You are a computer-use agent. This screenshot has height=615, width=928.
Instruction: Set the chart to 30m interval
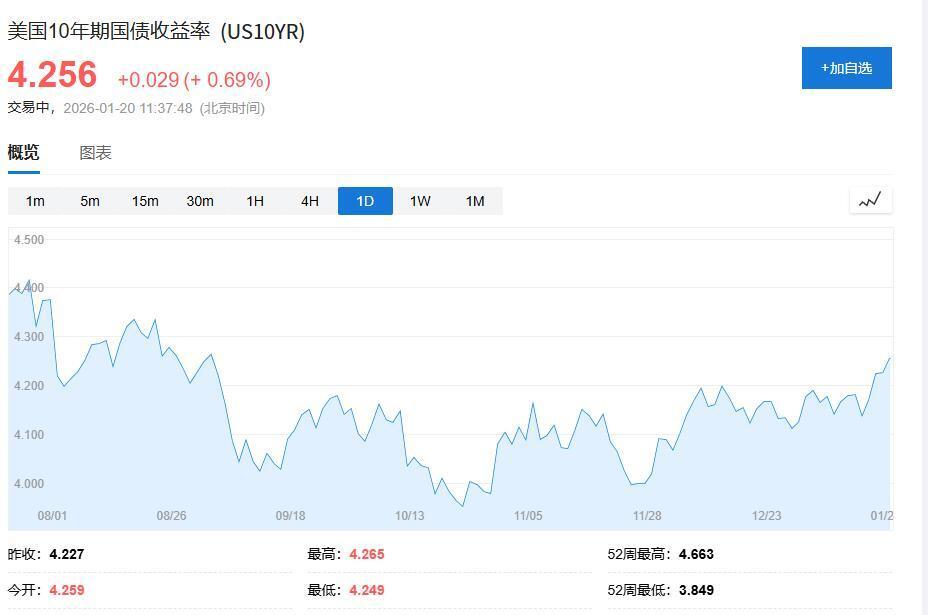coord(200,201)
